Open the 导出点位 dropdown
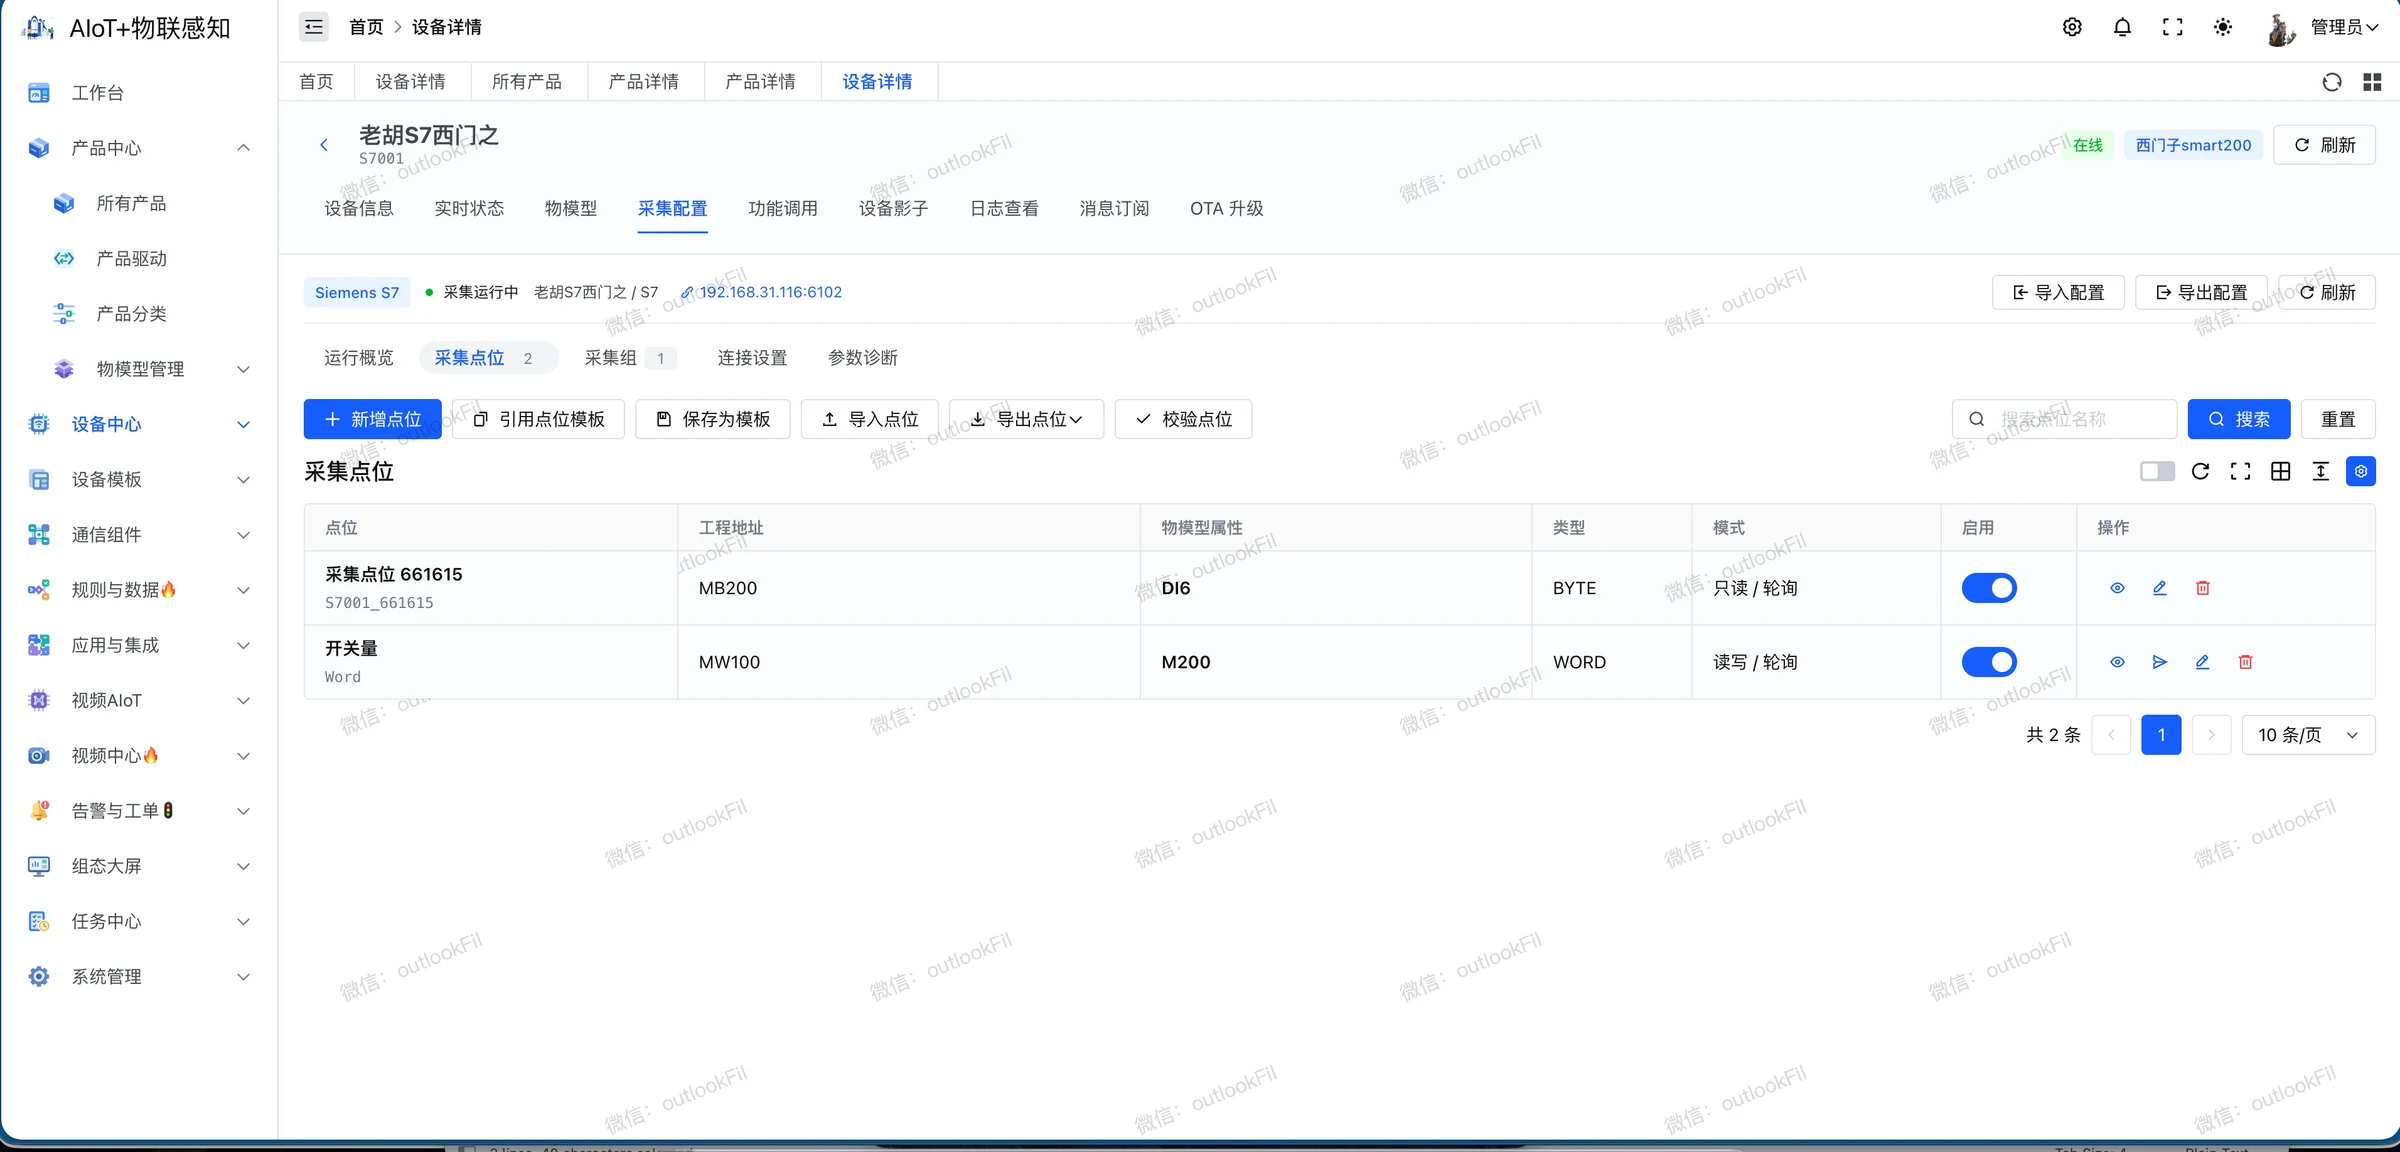 pyautogui.click(x=1026, y=419)
